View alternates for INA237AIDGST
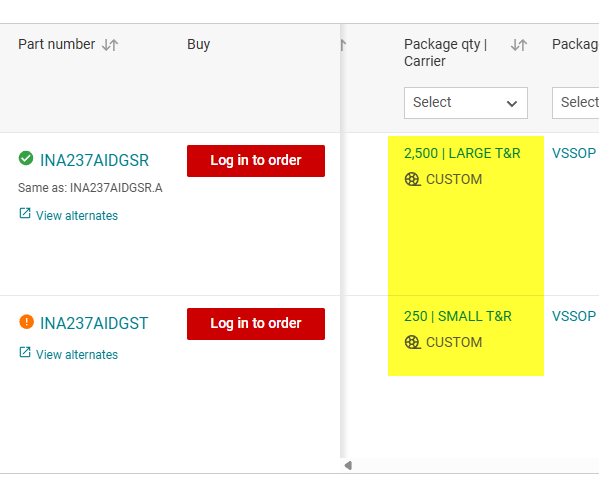The image size is (599, 481). click(77, 355)
